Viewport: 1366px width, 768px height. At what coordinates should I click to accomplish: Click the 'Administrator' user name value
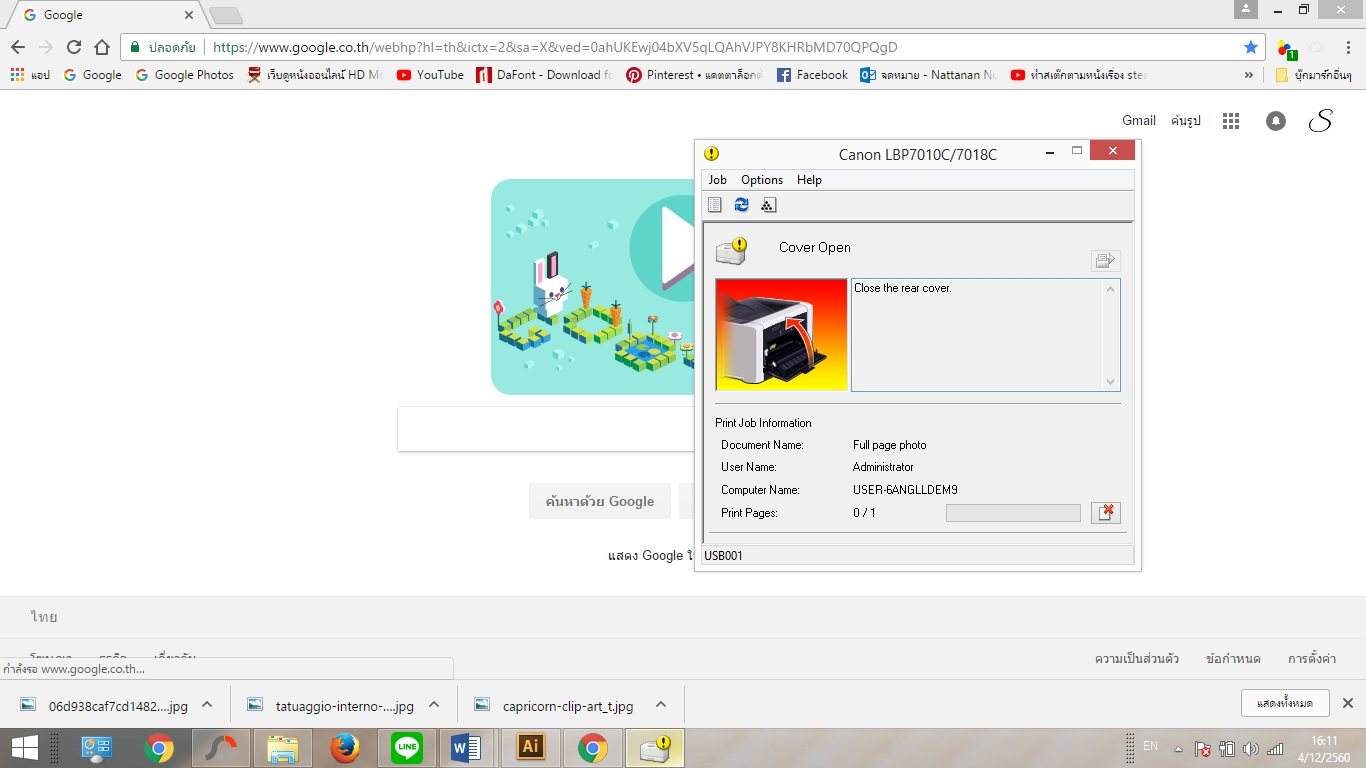883,467
